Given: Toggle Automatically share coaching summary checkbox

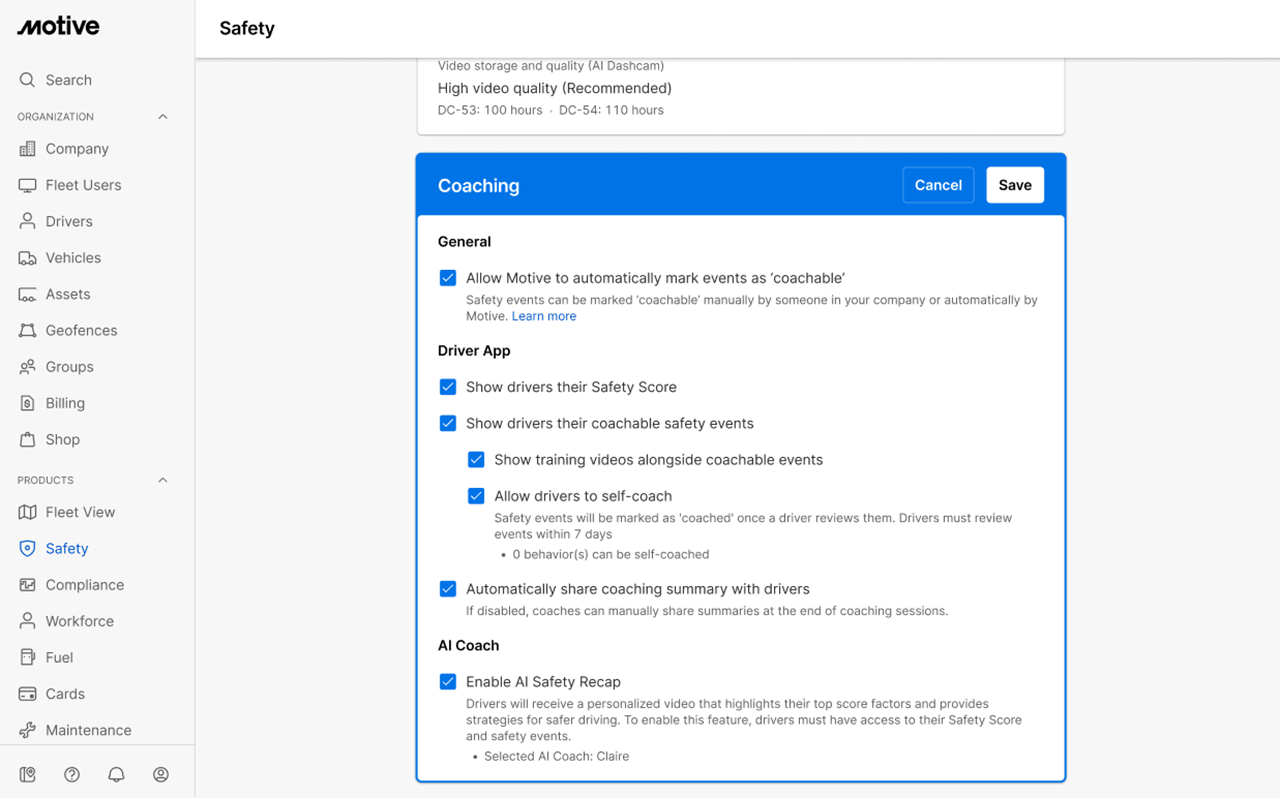Looking at the screenshot, I should coord(448,589).
